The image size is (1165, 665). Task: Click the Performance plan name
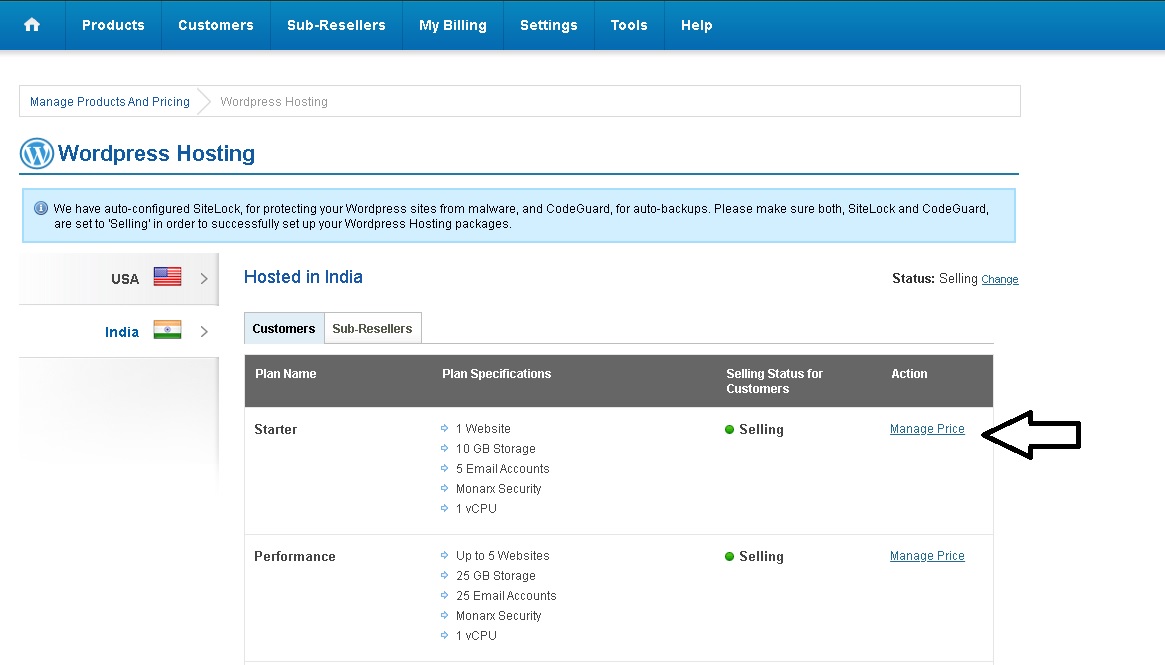(x=295, y=557)
